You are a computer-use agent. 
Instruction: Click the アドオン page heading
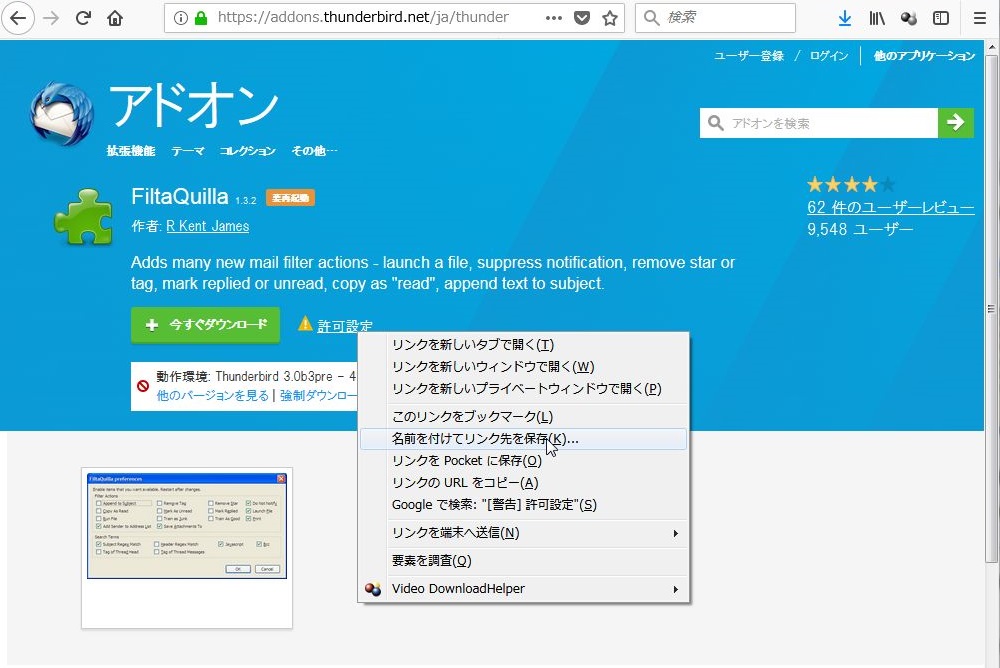(x=194, y=105)
